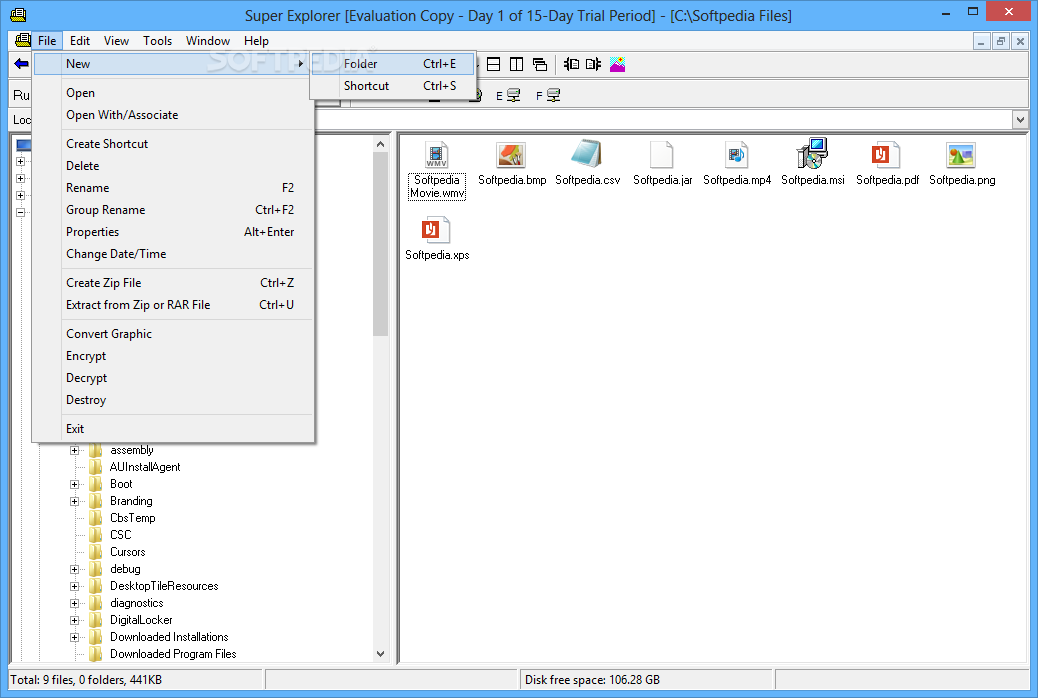The height and width of the screenshot is (698, 1038).
Task: Click the Super Explorer title bar icon
Action: [x=19, y=15]
